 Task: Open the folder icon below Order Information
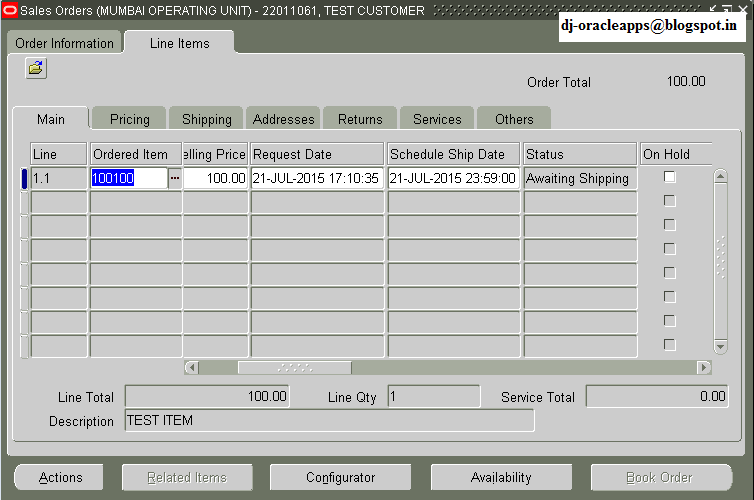[x=36, y=68]
